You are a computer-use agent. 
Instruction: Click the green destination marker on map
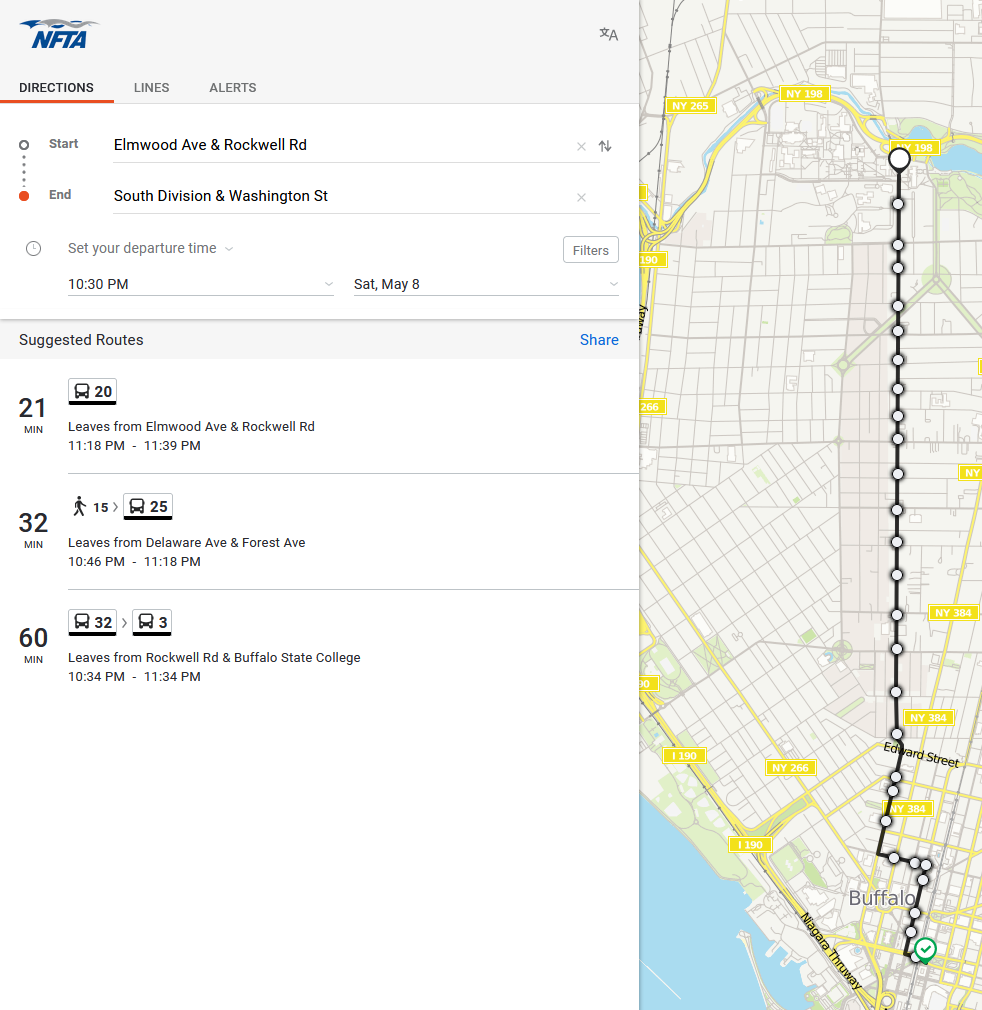[925, 948]
